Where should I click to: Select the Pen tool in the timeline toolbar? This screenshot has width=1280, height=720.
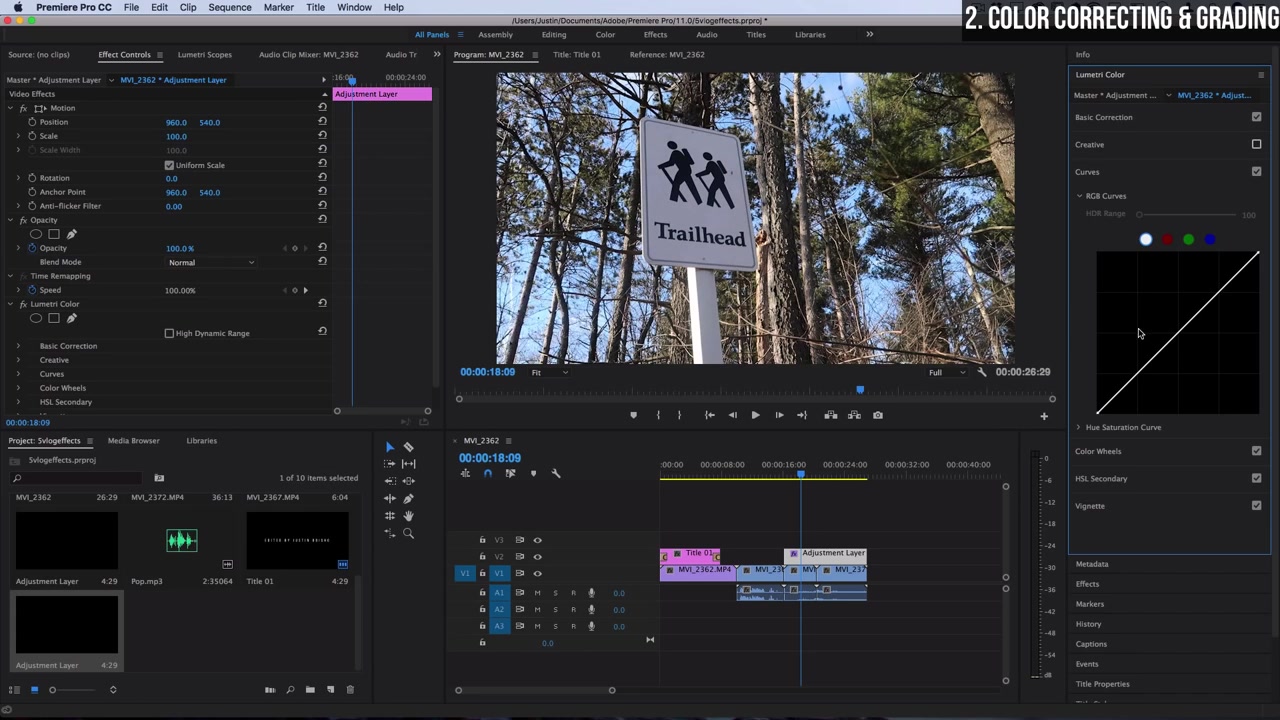[x=408, y=498]
